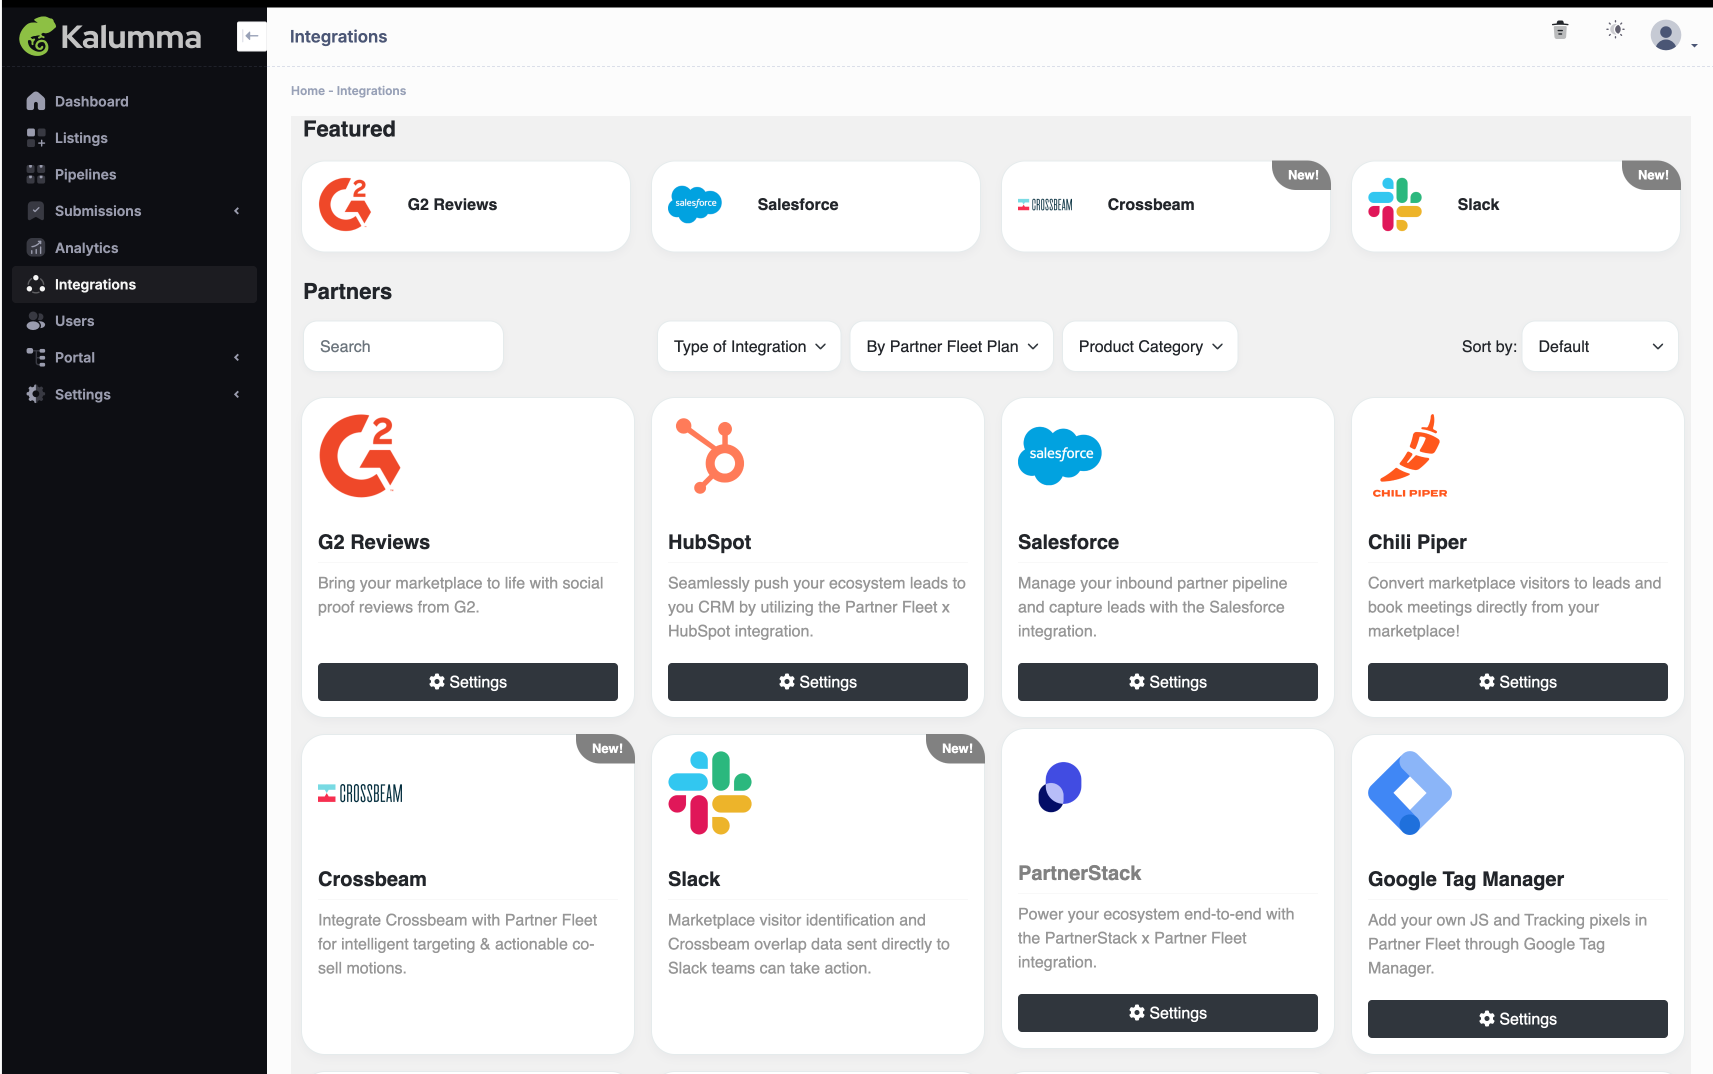Open Google Tag Manager Settings button

tap(1518, 1019)
